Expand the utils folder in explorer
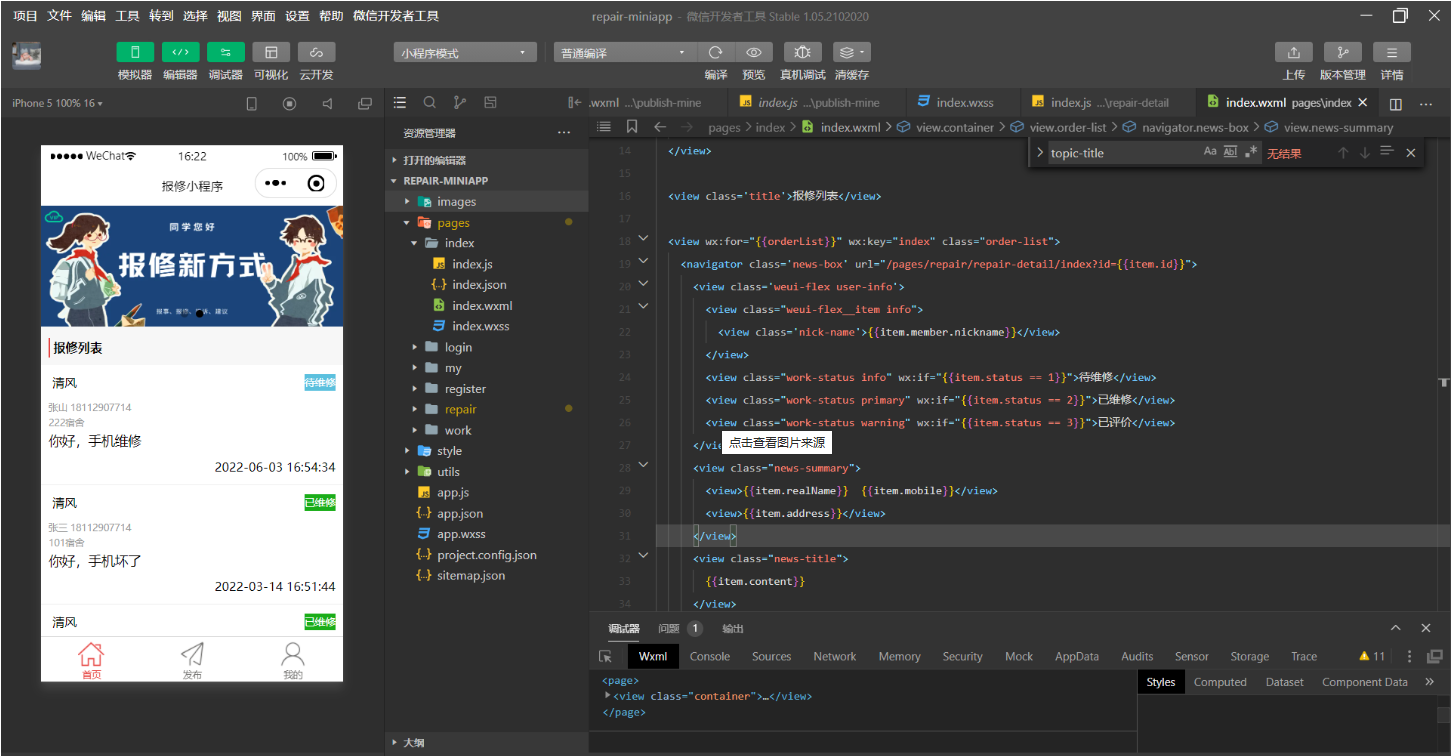This screenshot has height=756, width=1452. coord(448,472)
